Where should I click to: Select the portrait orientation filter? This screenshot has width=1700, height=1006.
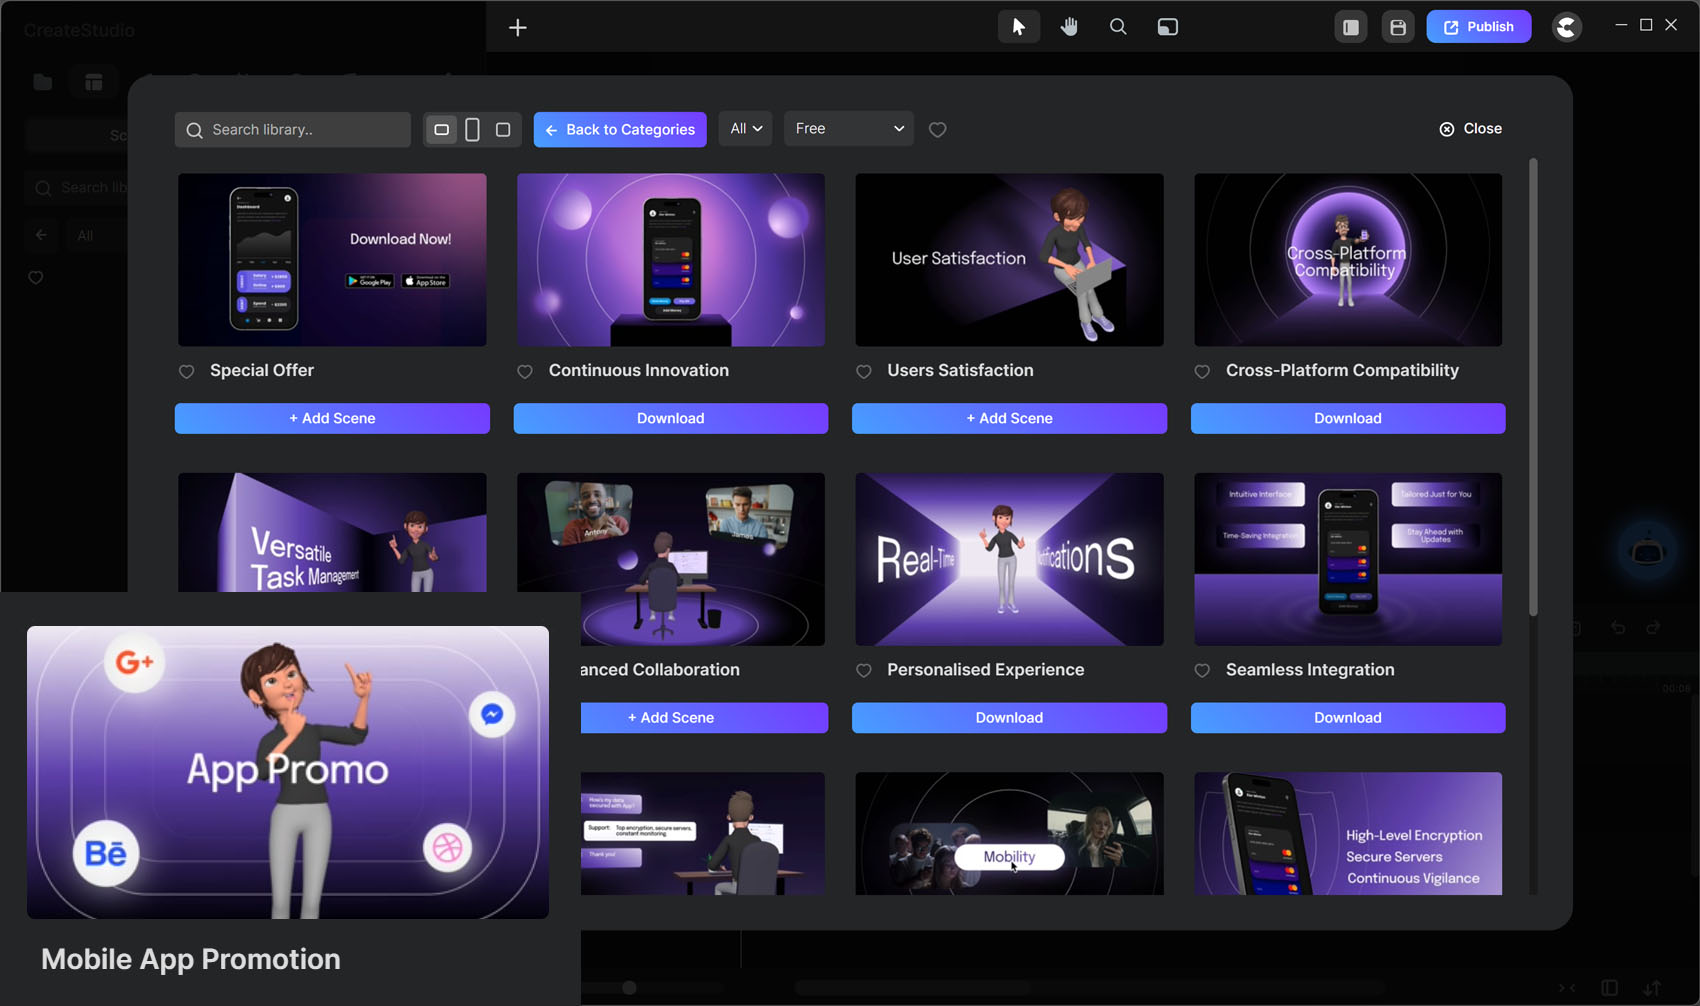pyautogui.click(x=472, y=130)
